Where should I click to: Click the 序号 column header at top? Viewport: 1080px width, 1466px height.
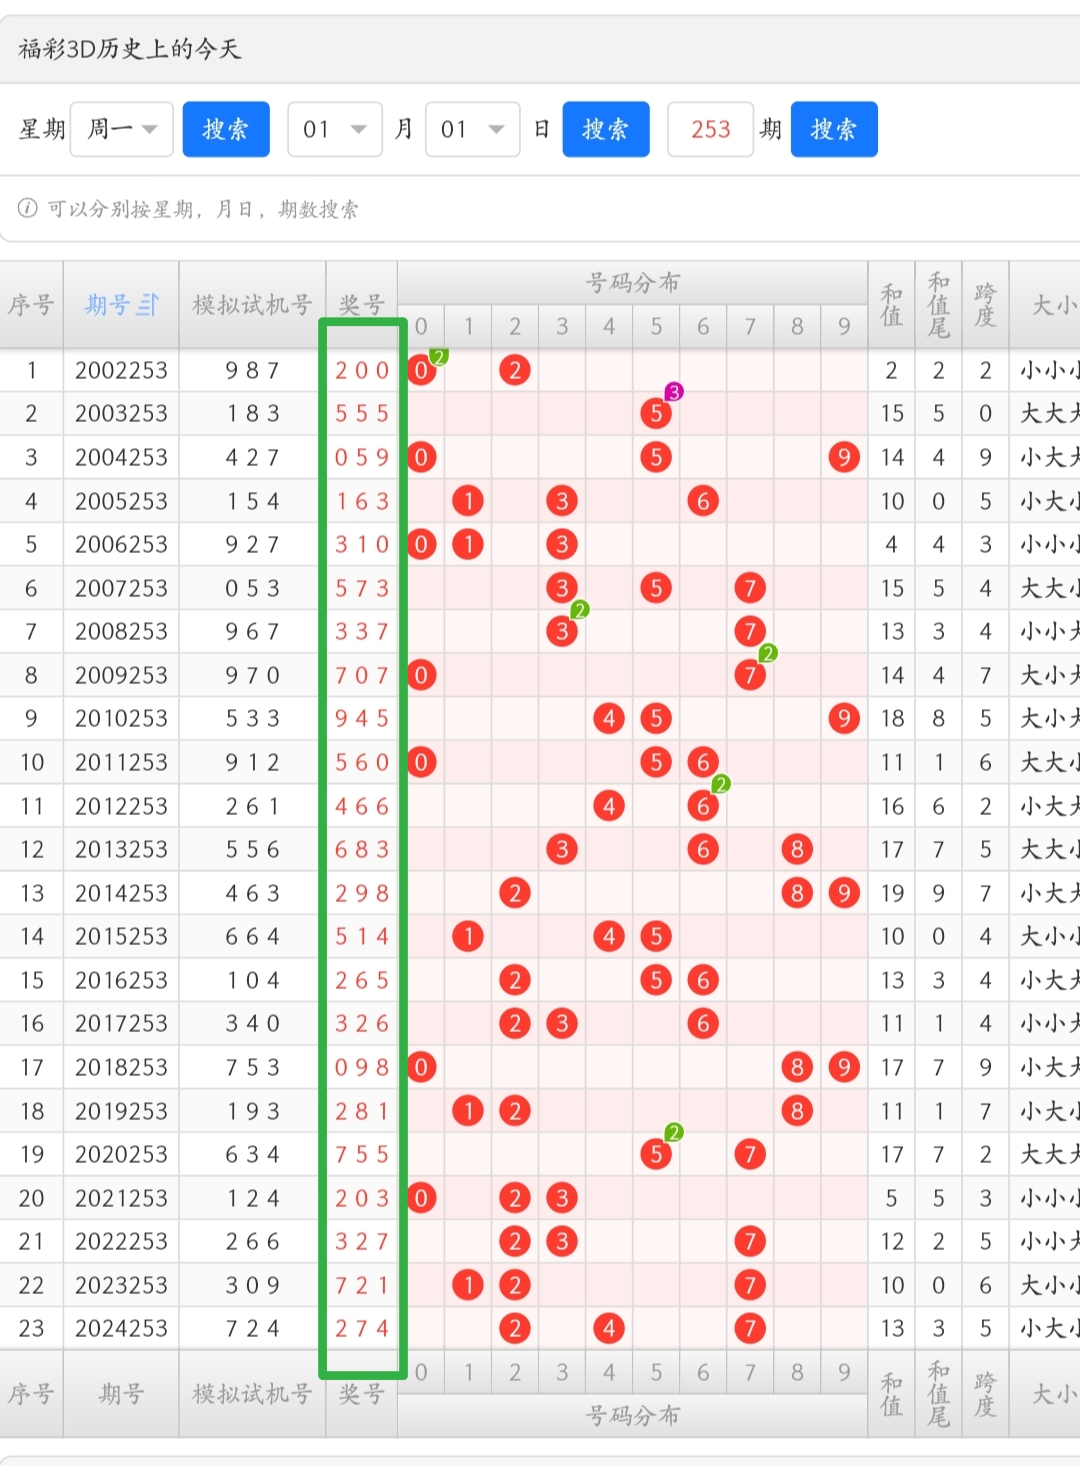click(x=31, y=305)
